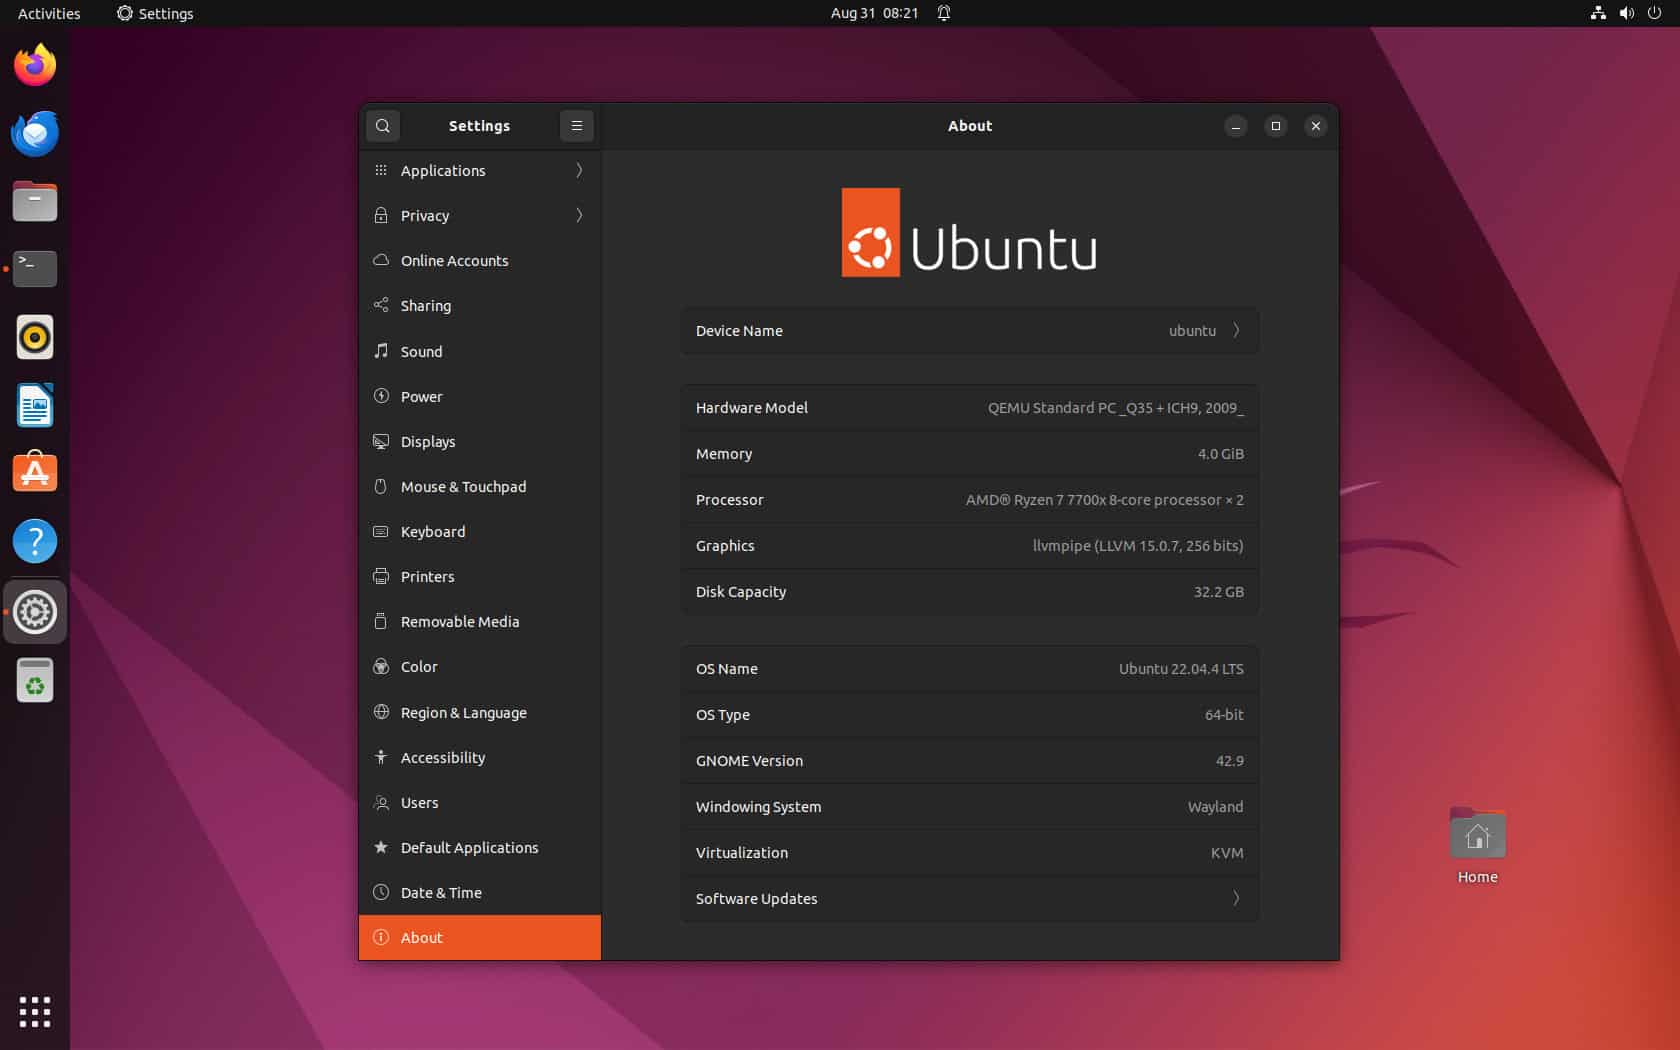1680x1050 pixels.
Task: Edit the Device Name row
Action: coord(969,331)
